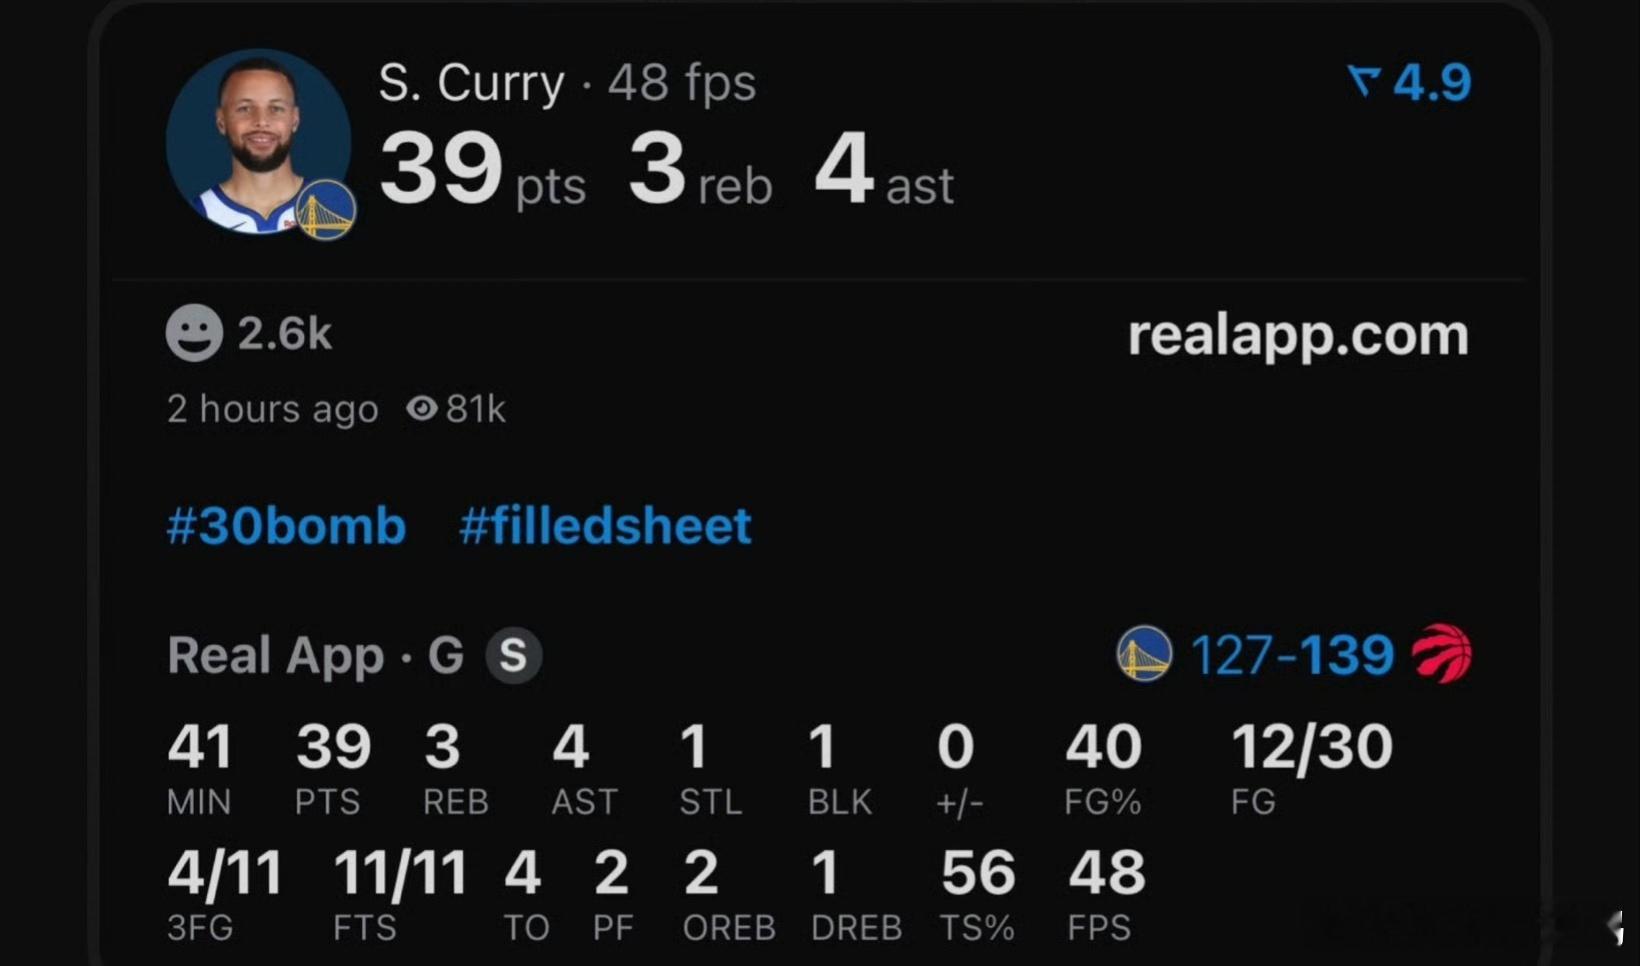This screenshot has height=966, width=1640.
Task: Click the realapp.com link
Action: coord(1297,335)
